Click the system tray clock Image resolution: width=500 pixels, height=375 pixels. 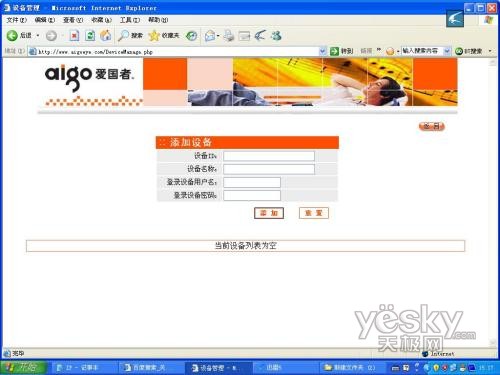486,368
